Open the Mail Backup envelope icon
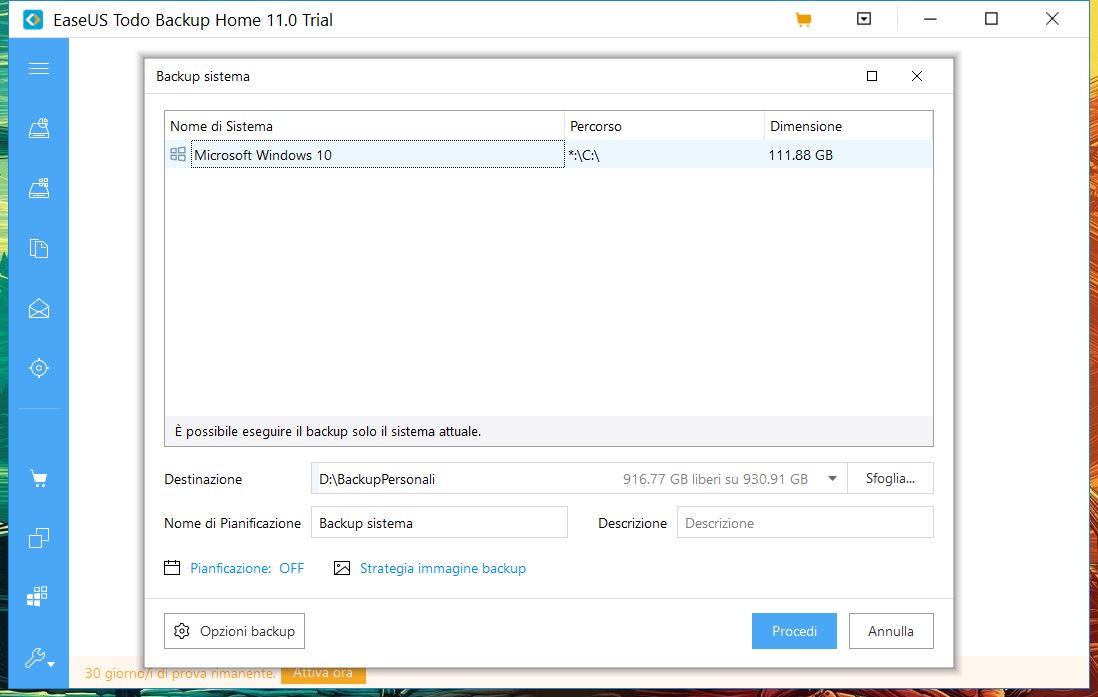The height and width of the screenshot is (697, 1098). click(39, 308)
